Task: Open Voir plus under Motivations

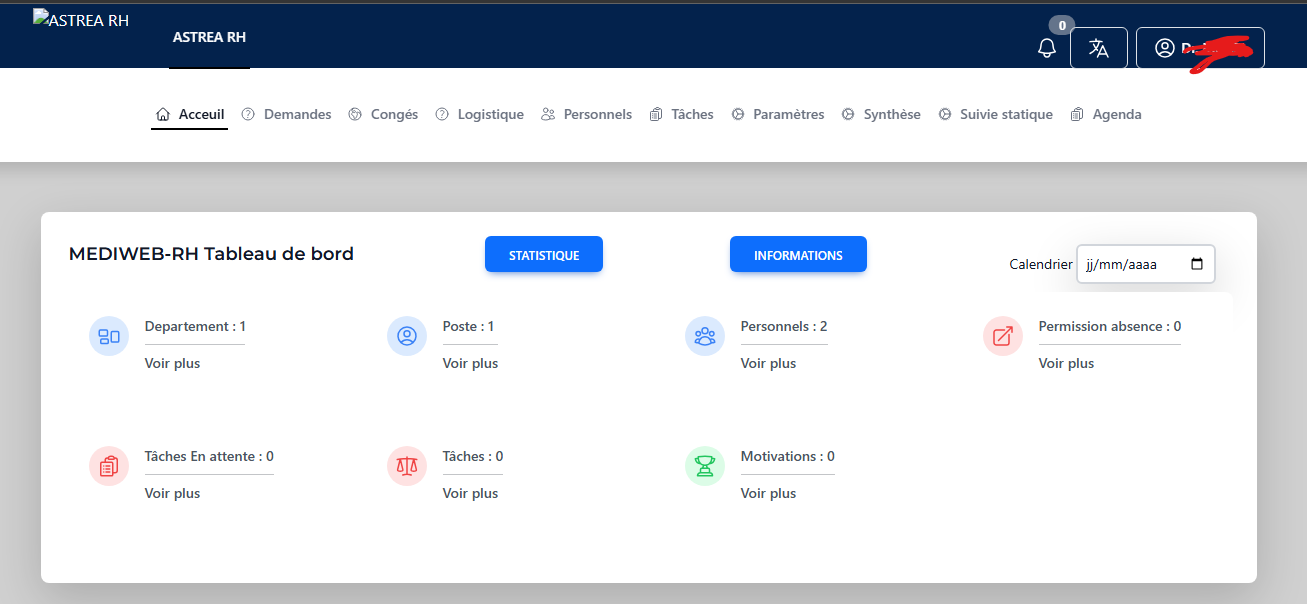Action: tap(768, 493)
